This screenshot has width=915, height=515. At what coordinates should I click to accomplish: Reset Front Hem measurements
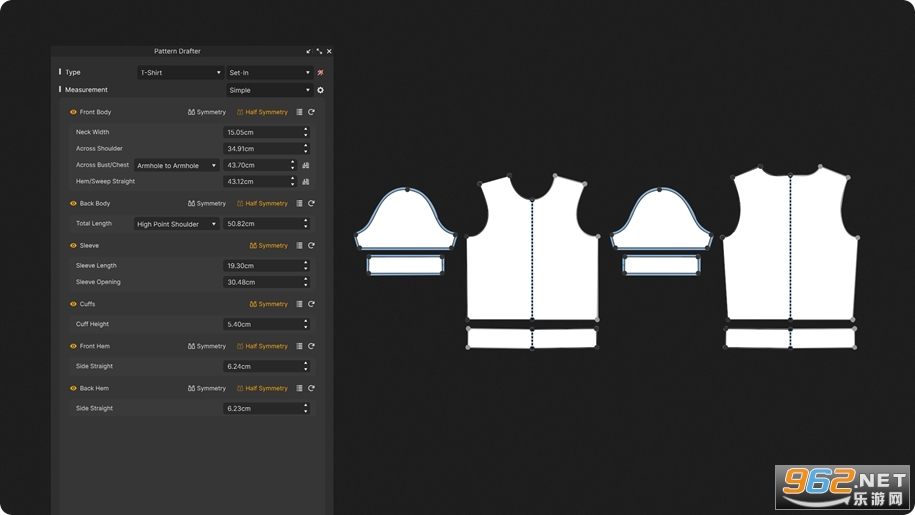point(312,346)
